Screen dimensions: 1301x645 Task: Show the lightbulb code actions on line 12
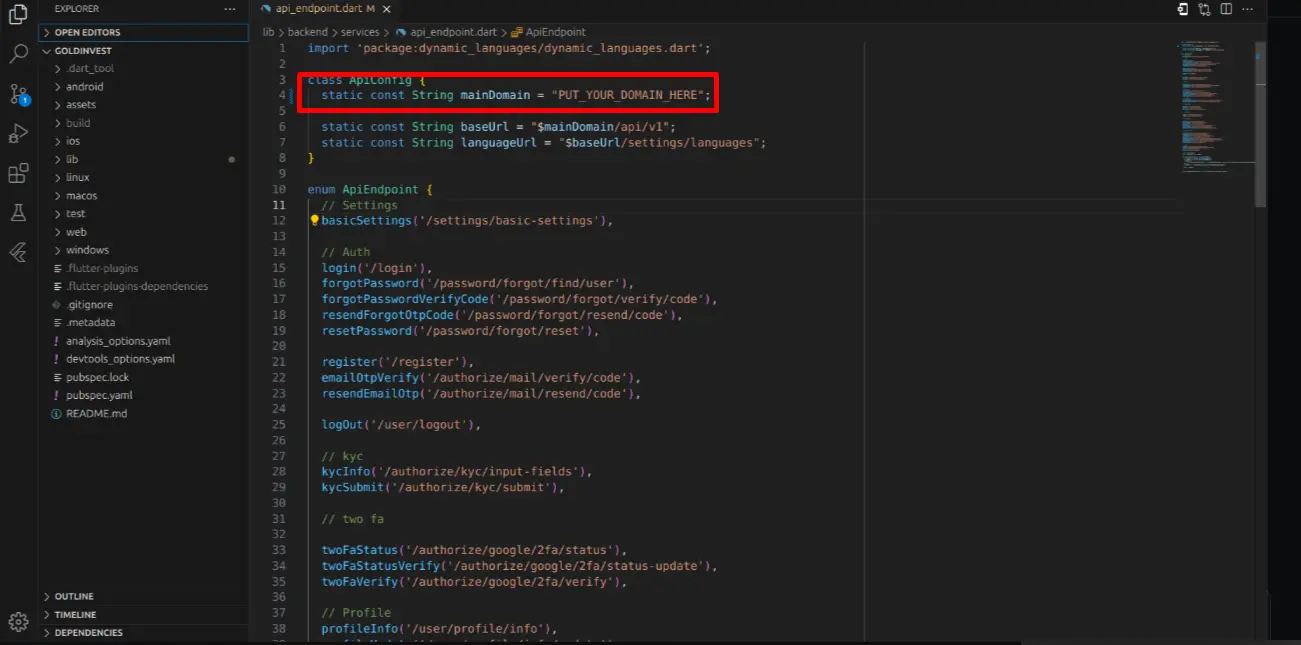click(314, 220)
